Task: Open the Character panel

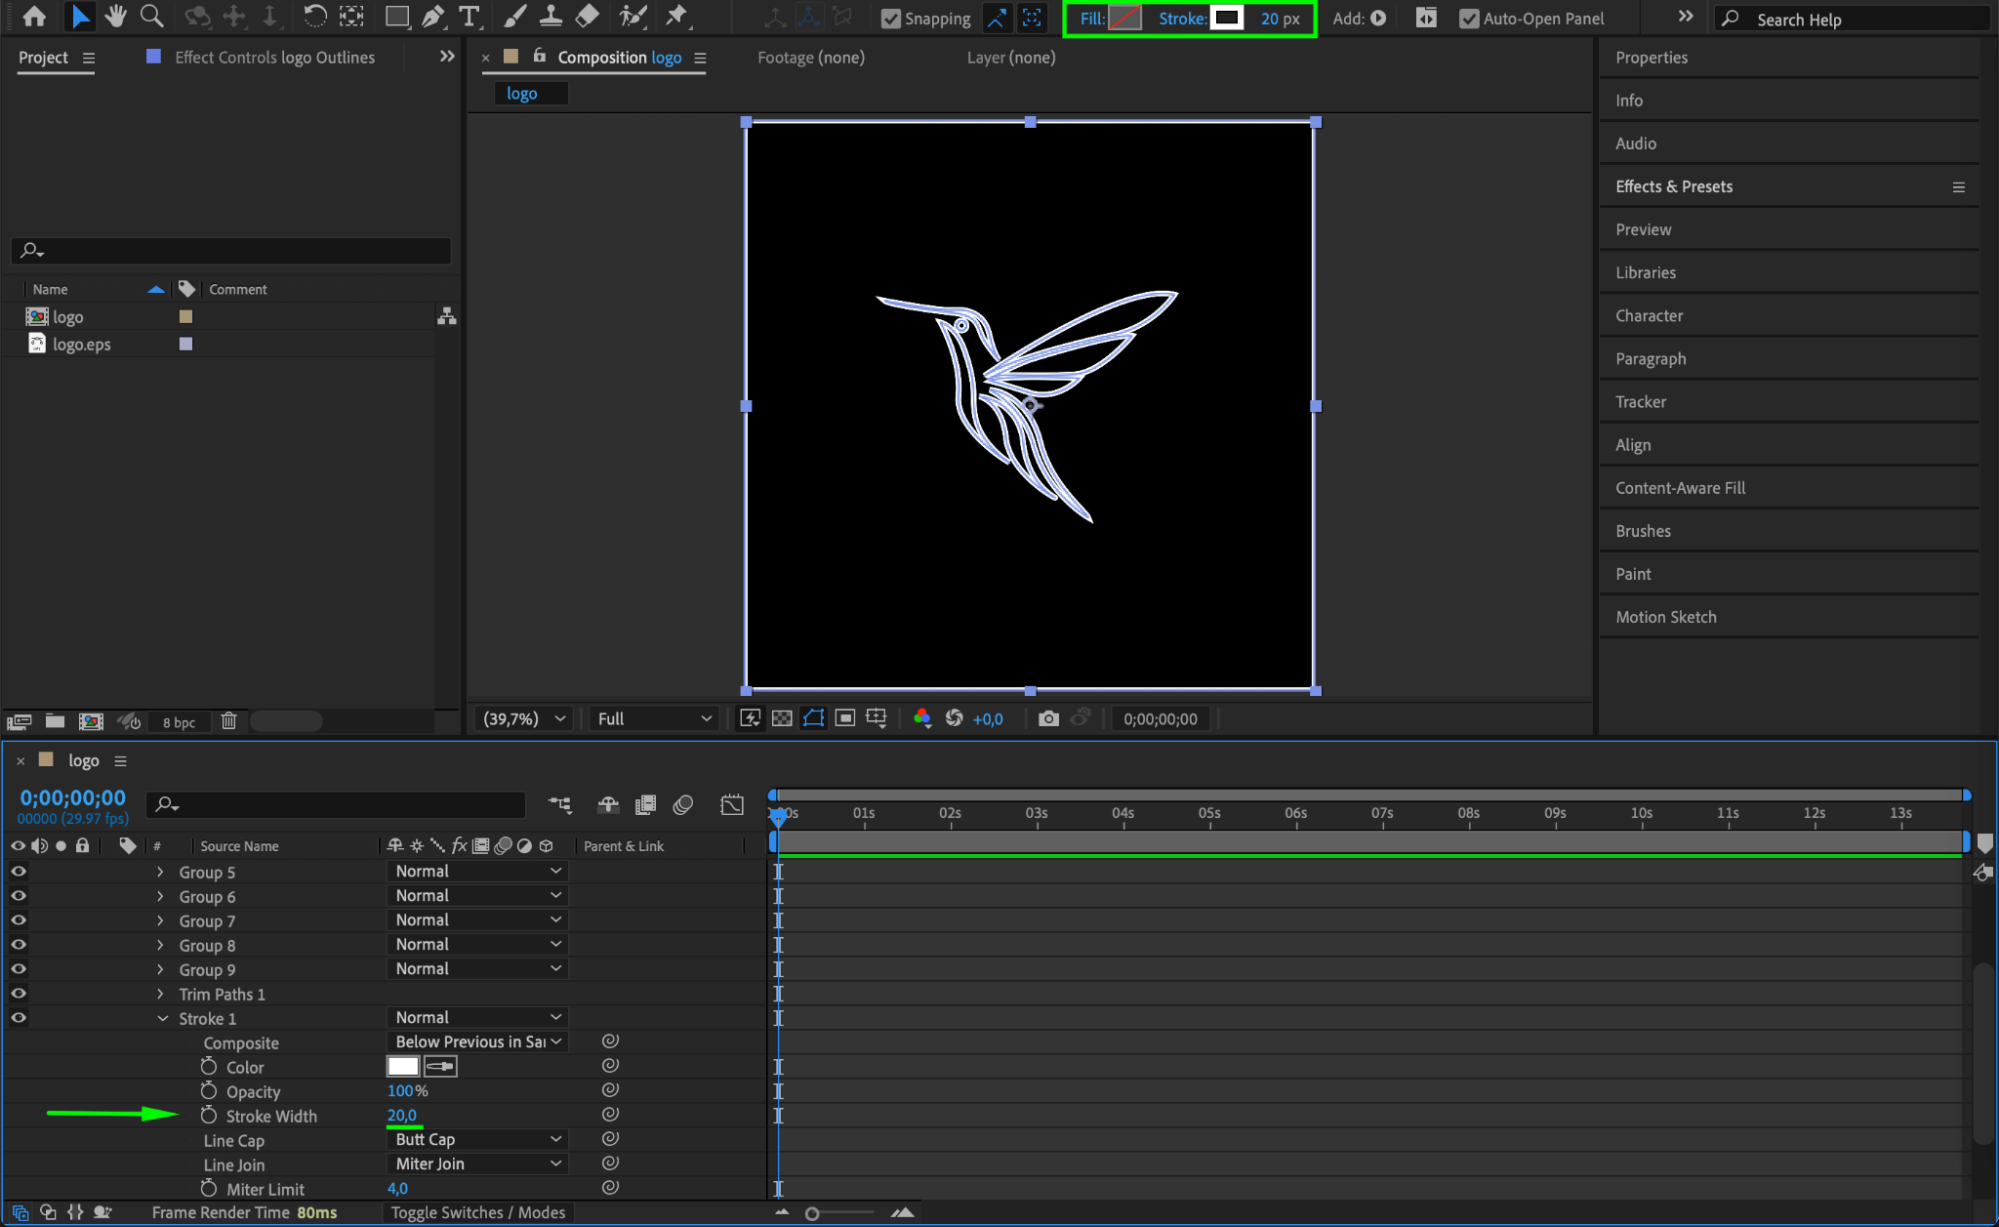Action: [x=1649, y=316]
